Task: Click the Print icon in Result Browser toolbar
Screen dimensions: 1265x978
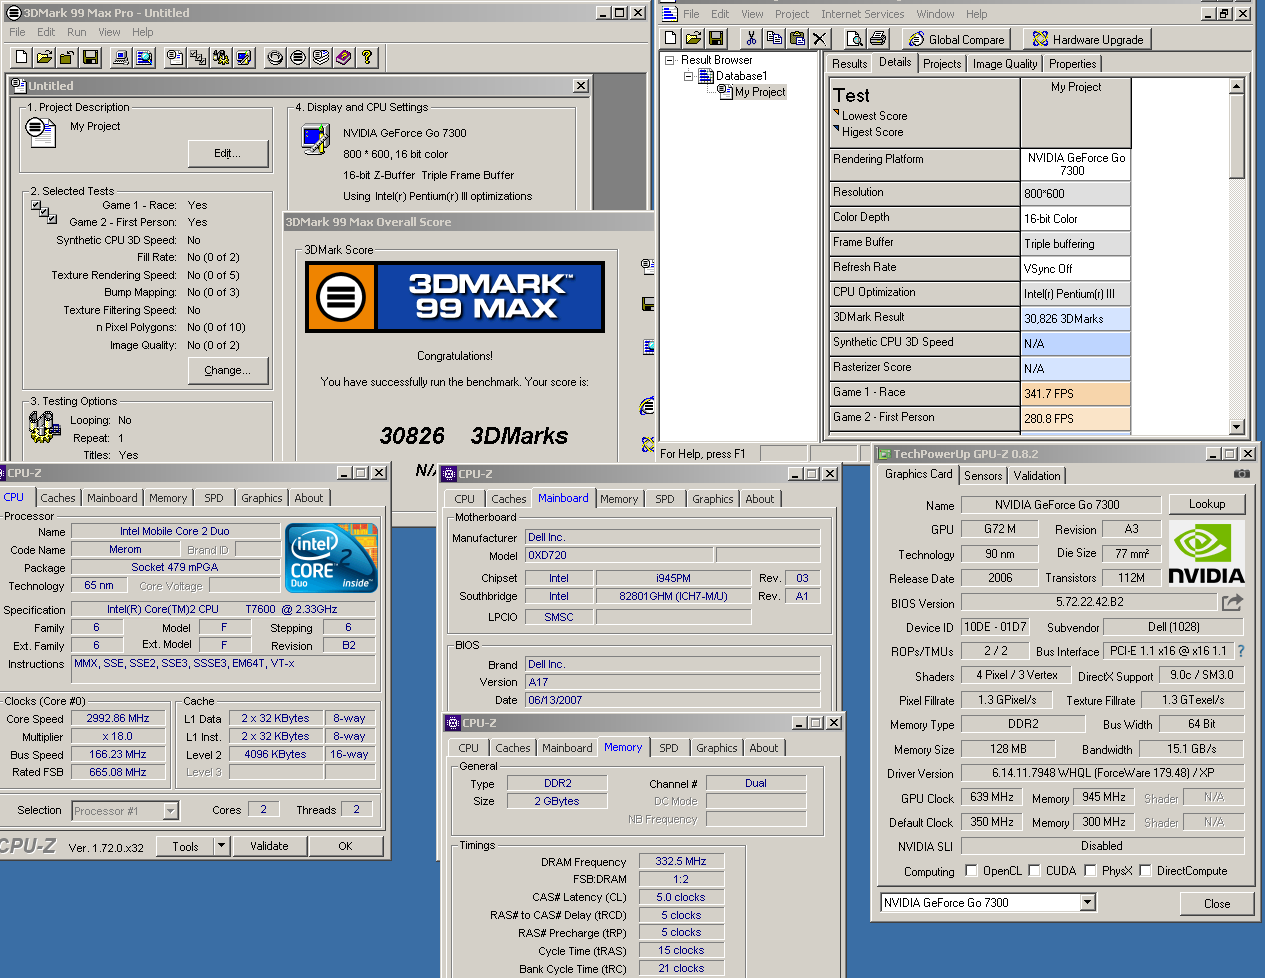Action: 877,38
